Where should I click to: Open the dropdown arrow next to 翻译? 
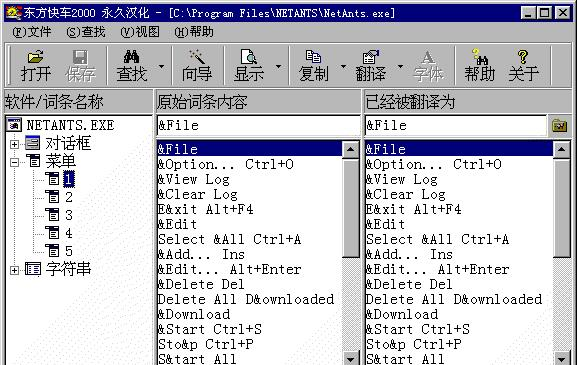(400, 67)
